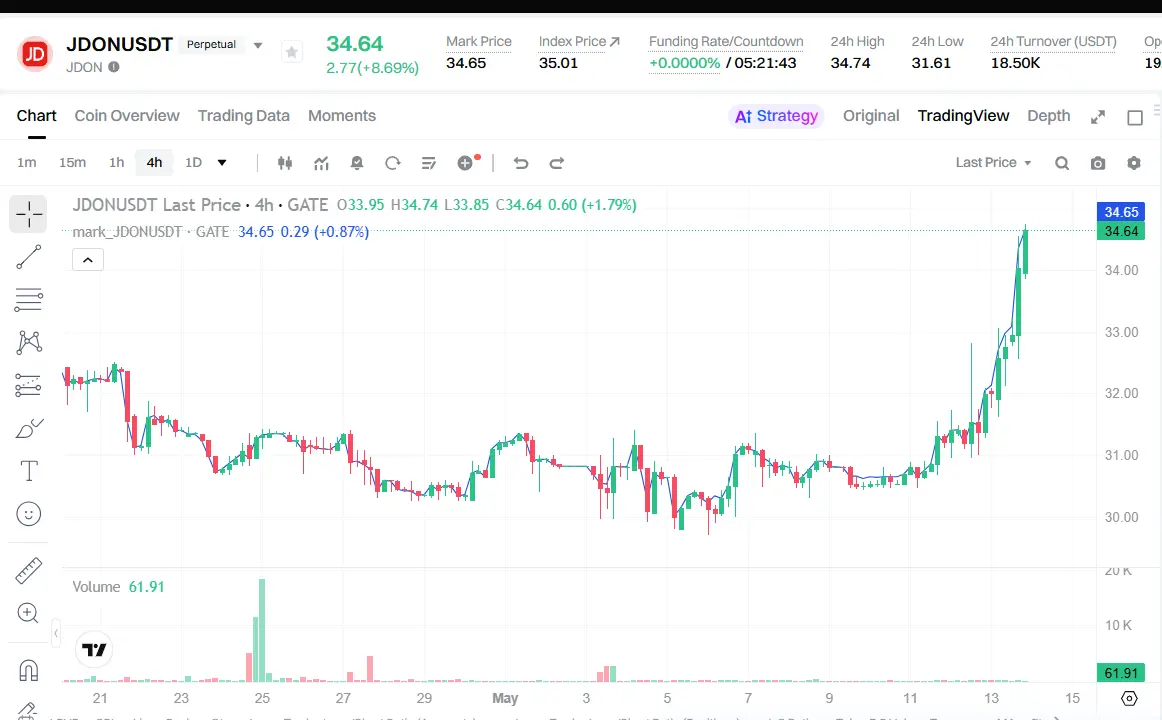Open the bar replay tool

click(393, 163)
